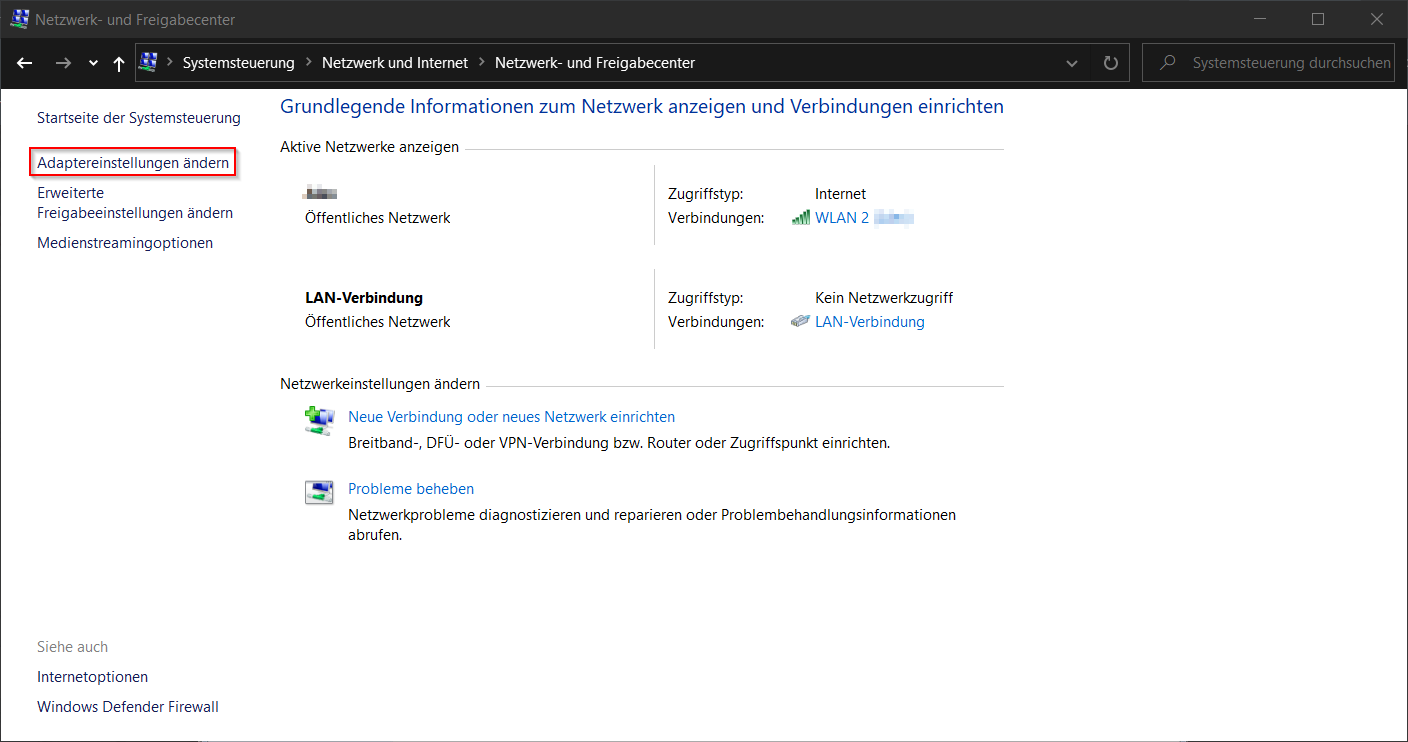1408x742 pixels.
Task: Open Adaptereinstellungen ändern
Action: click(133, 162)
